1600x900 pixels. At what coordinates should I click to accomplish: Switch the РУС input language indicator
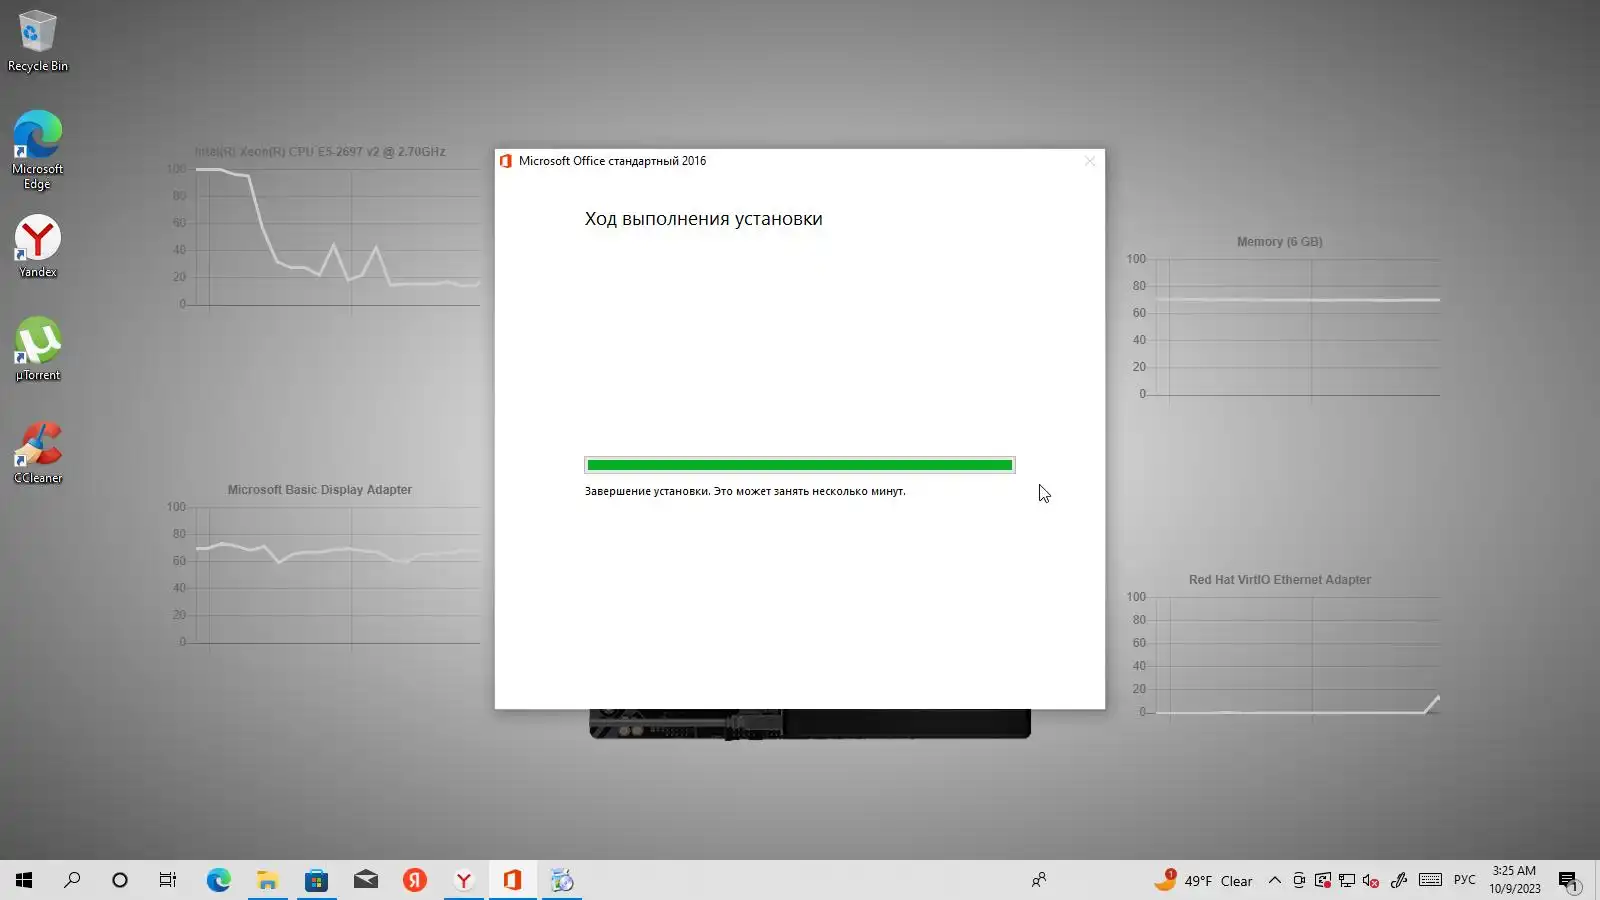coord(1465,880)
